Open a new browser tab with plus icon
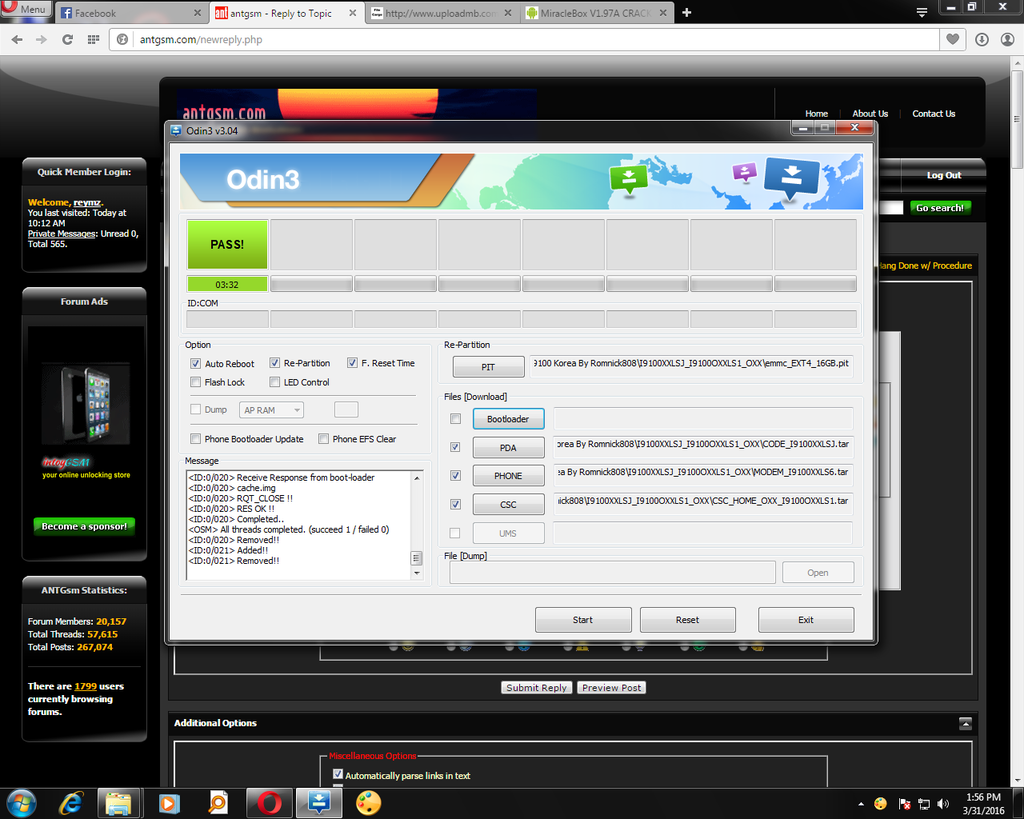The height and width of the screenshot is (819, 1024). point(686,13)
